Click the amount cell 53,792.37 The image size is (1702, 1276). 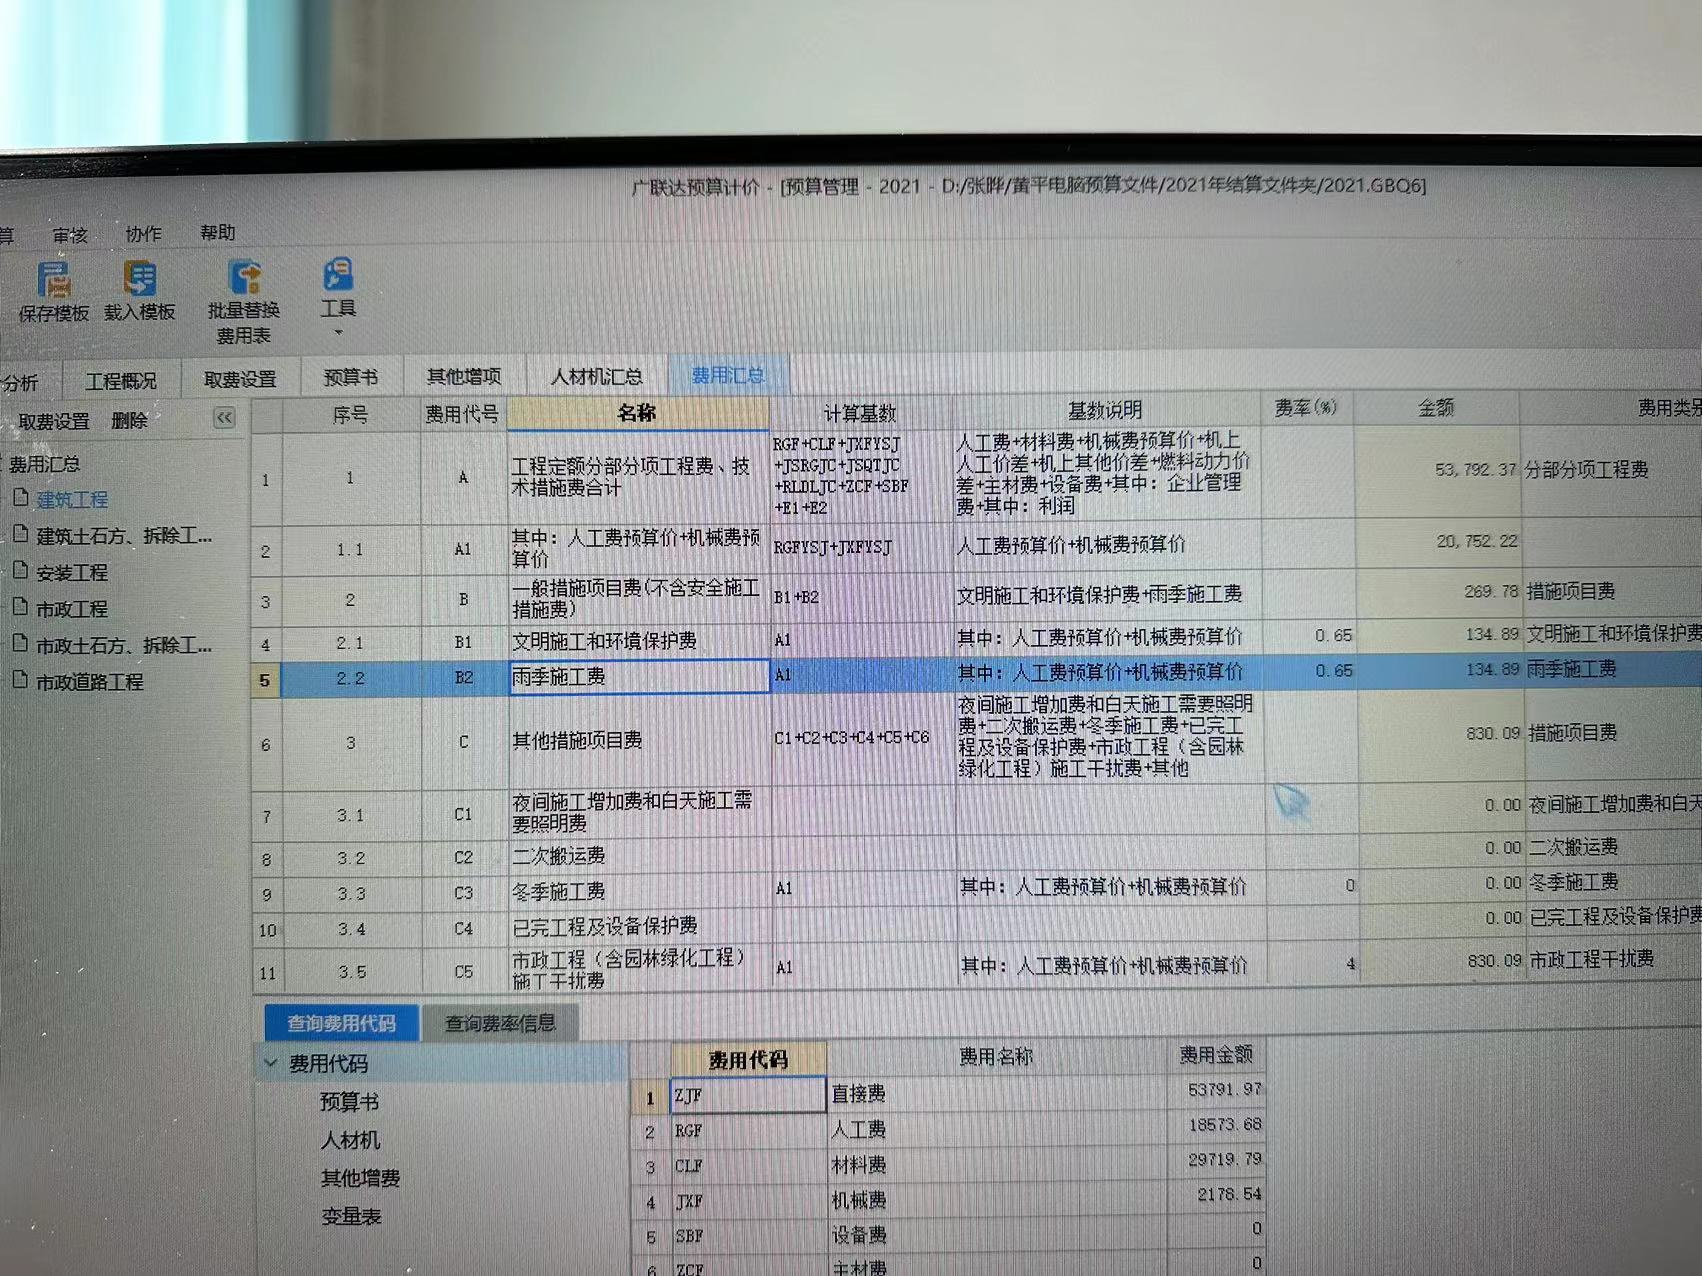click(x=1438, y=469)
